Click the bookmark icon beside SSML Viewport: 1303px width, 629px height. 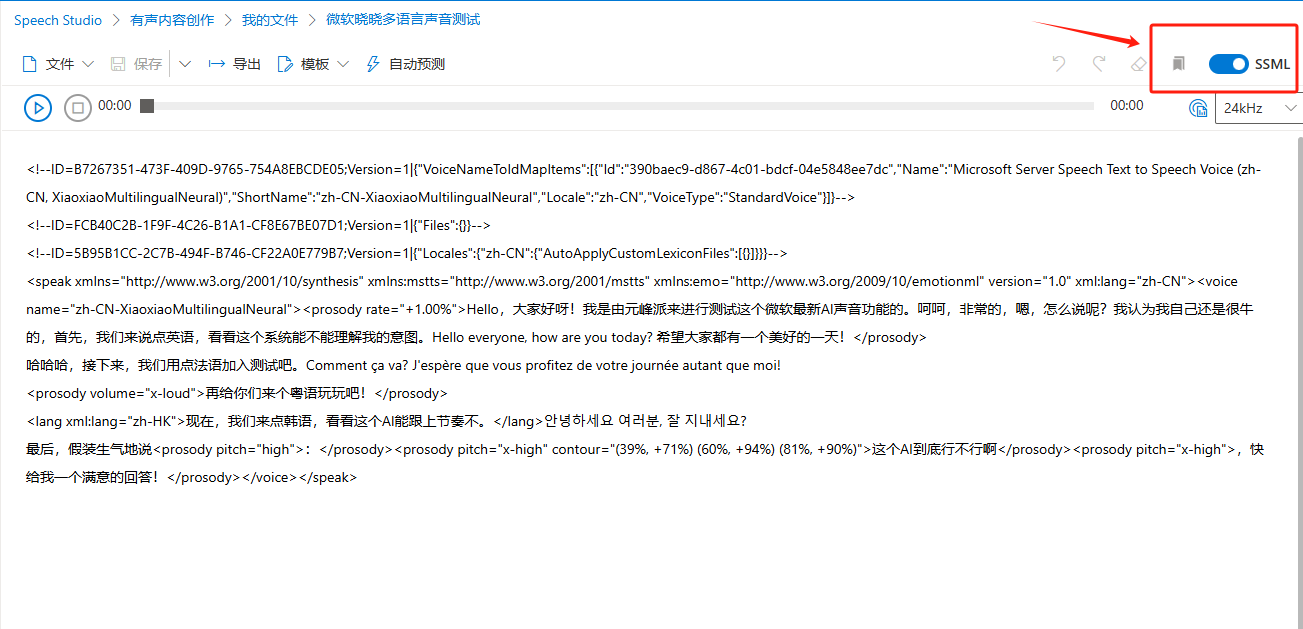[x=1179, y=64]
